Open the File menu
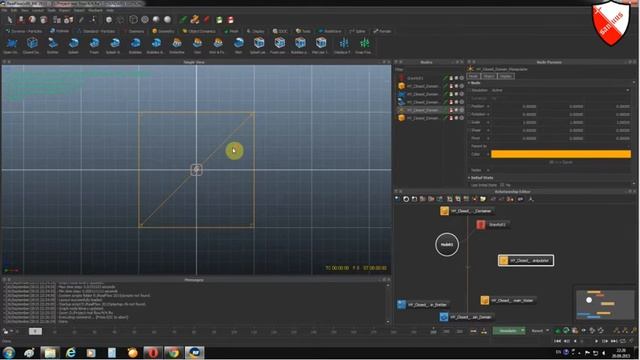Image resolution: width=640 pixels, height=360 pixels. pyautogui.click(x=4, y=10)
